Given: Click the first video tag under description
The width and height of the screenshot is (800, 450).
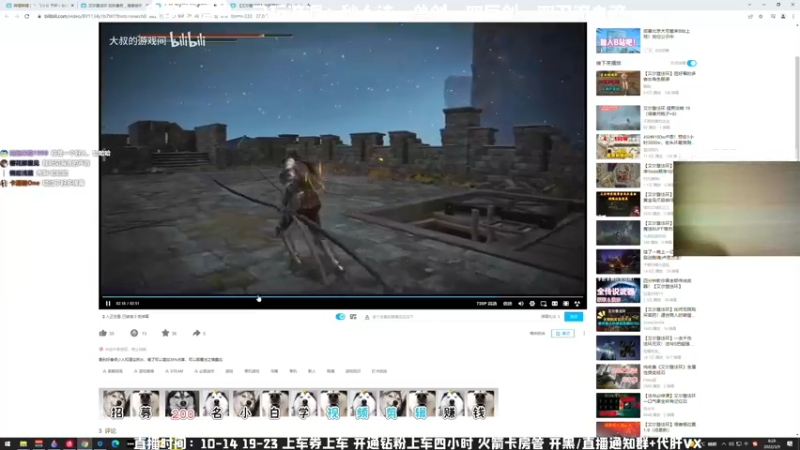Looking at the screenshot, I should tap(113, 371).
